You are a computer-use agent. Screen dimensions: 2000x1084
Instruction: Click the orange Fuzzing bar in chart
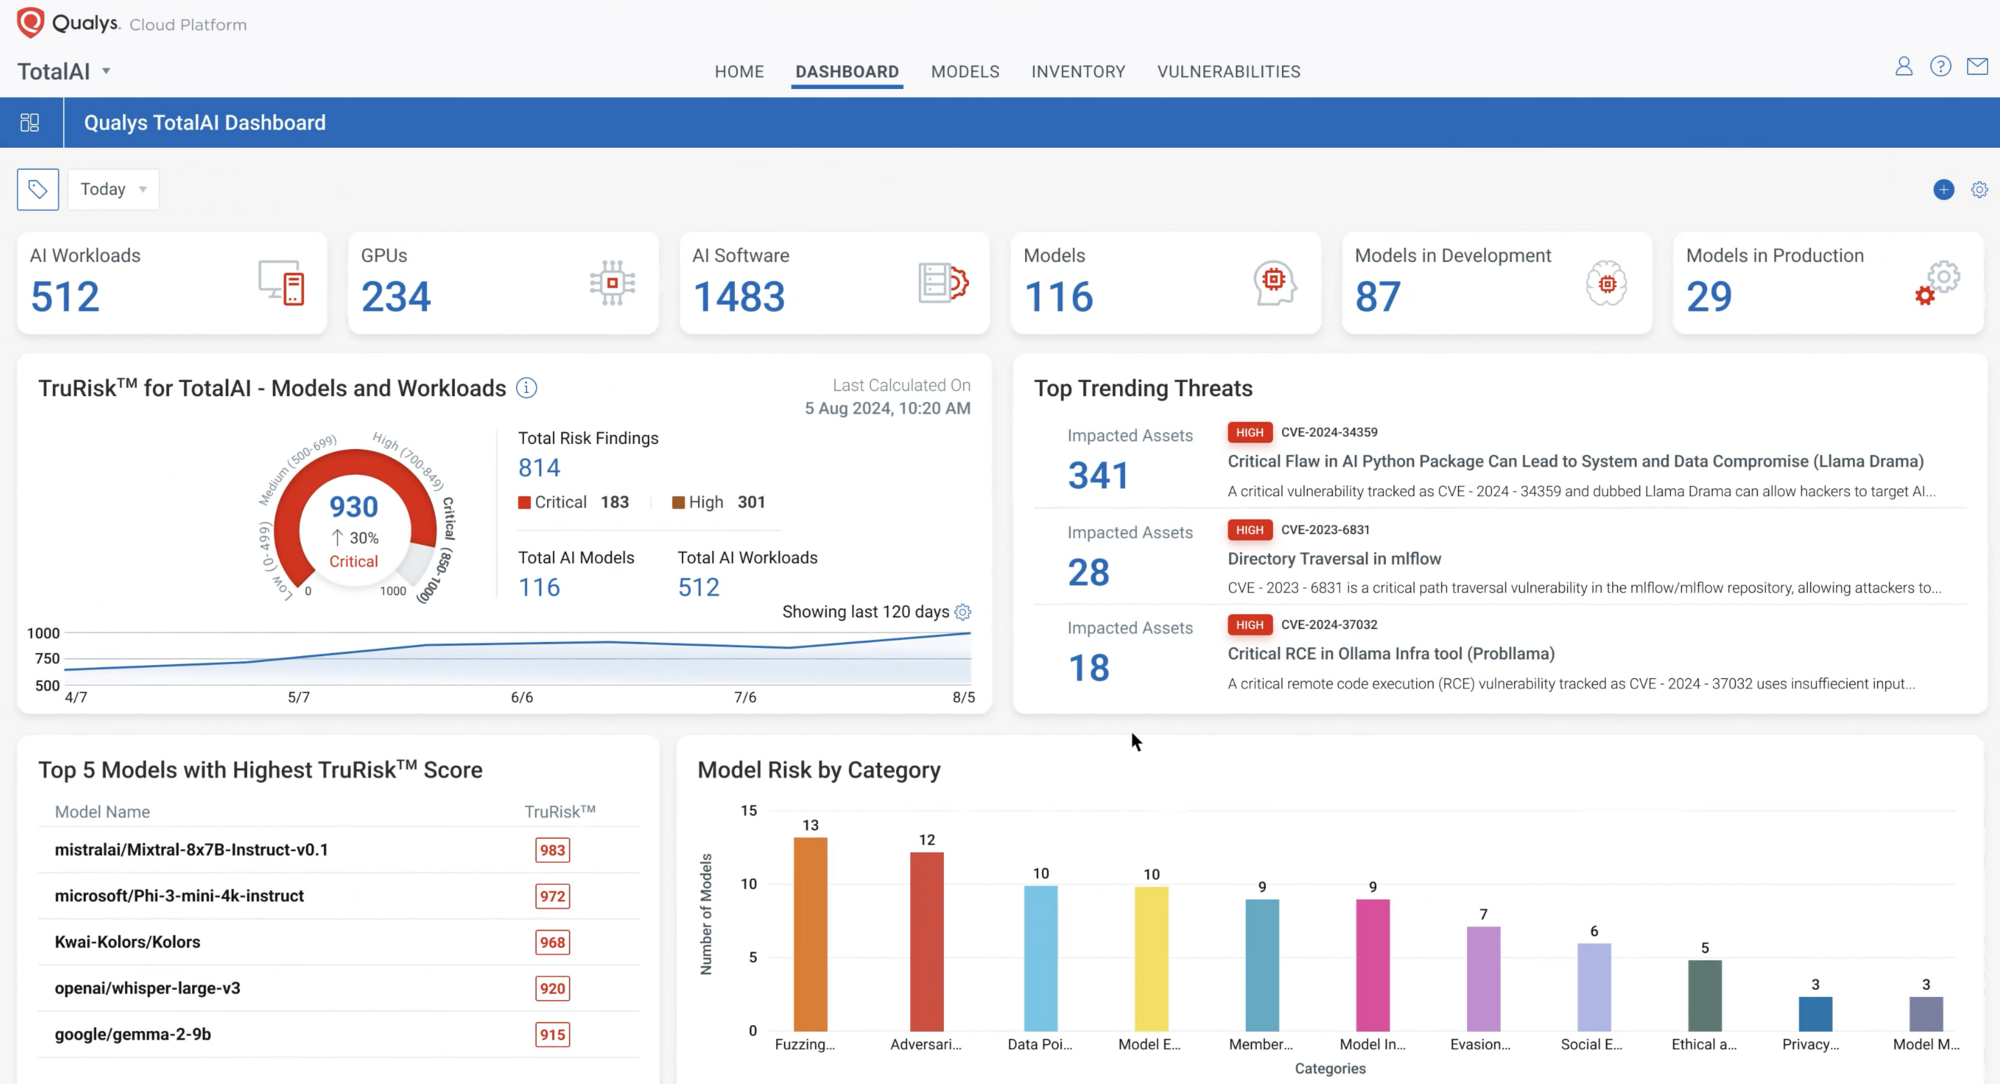point(810,932)
